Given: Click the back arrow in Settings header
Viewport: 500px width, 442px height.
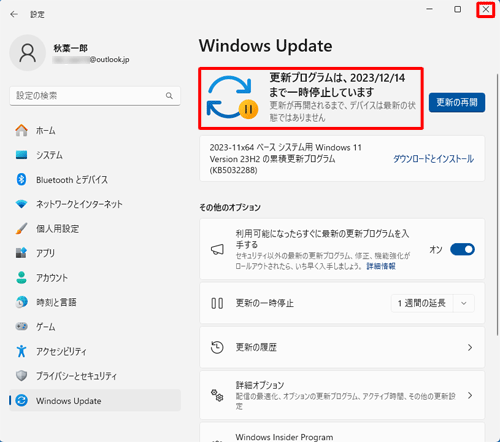Looking at the screenshot, I should coord(14,14).
